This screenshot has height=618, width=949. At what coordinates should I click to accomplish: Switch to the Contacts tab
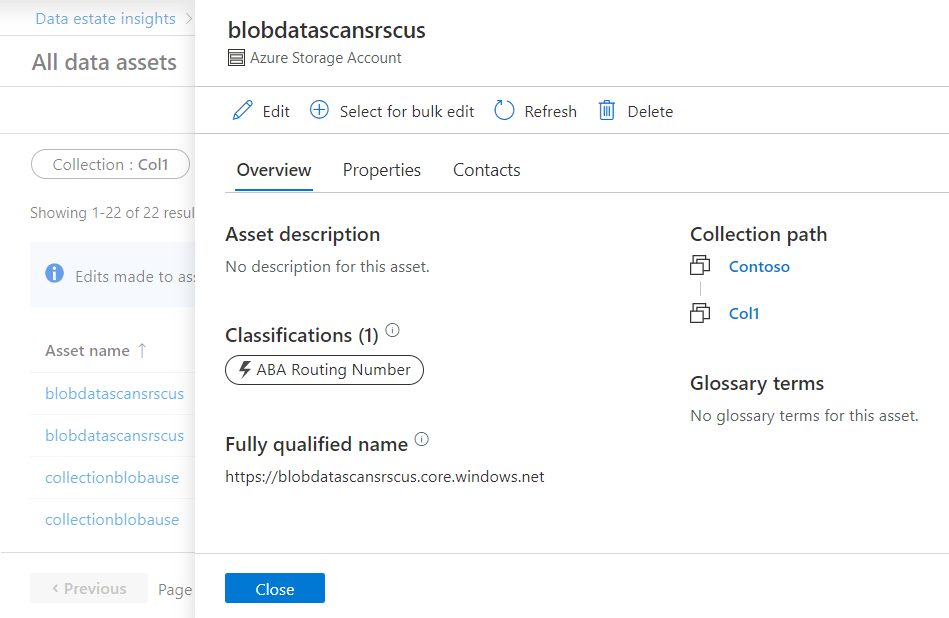click(x=486, y=170)
